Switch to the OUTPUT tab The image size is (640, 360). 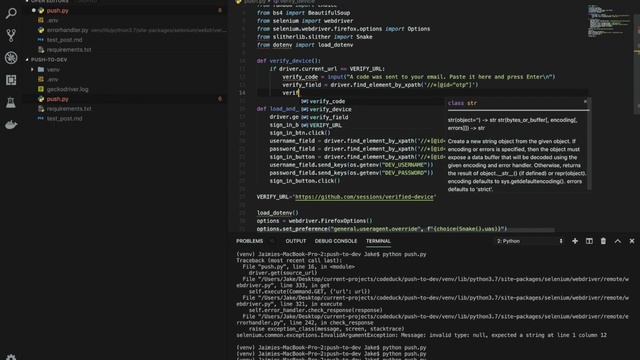pos(296,241)
